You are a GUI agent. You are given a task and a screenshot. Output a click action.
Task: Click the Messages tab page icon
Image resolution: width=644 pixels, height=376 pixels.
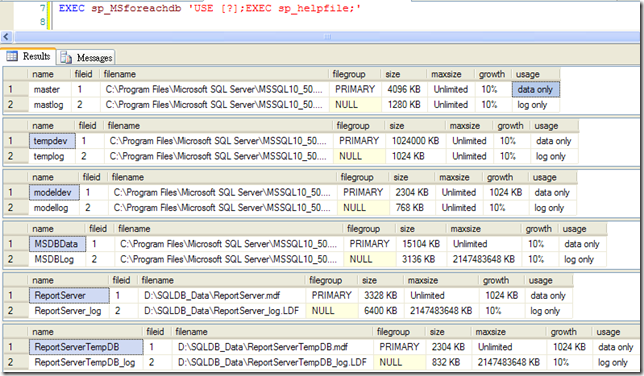click(66, 58)
